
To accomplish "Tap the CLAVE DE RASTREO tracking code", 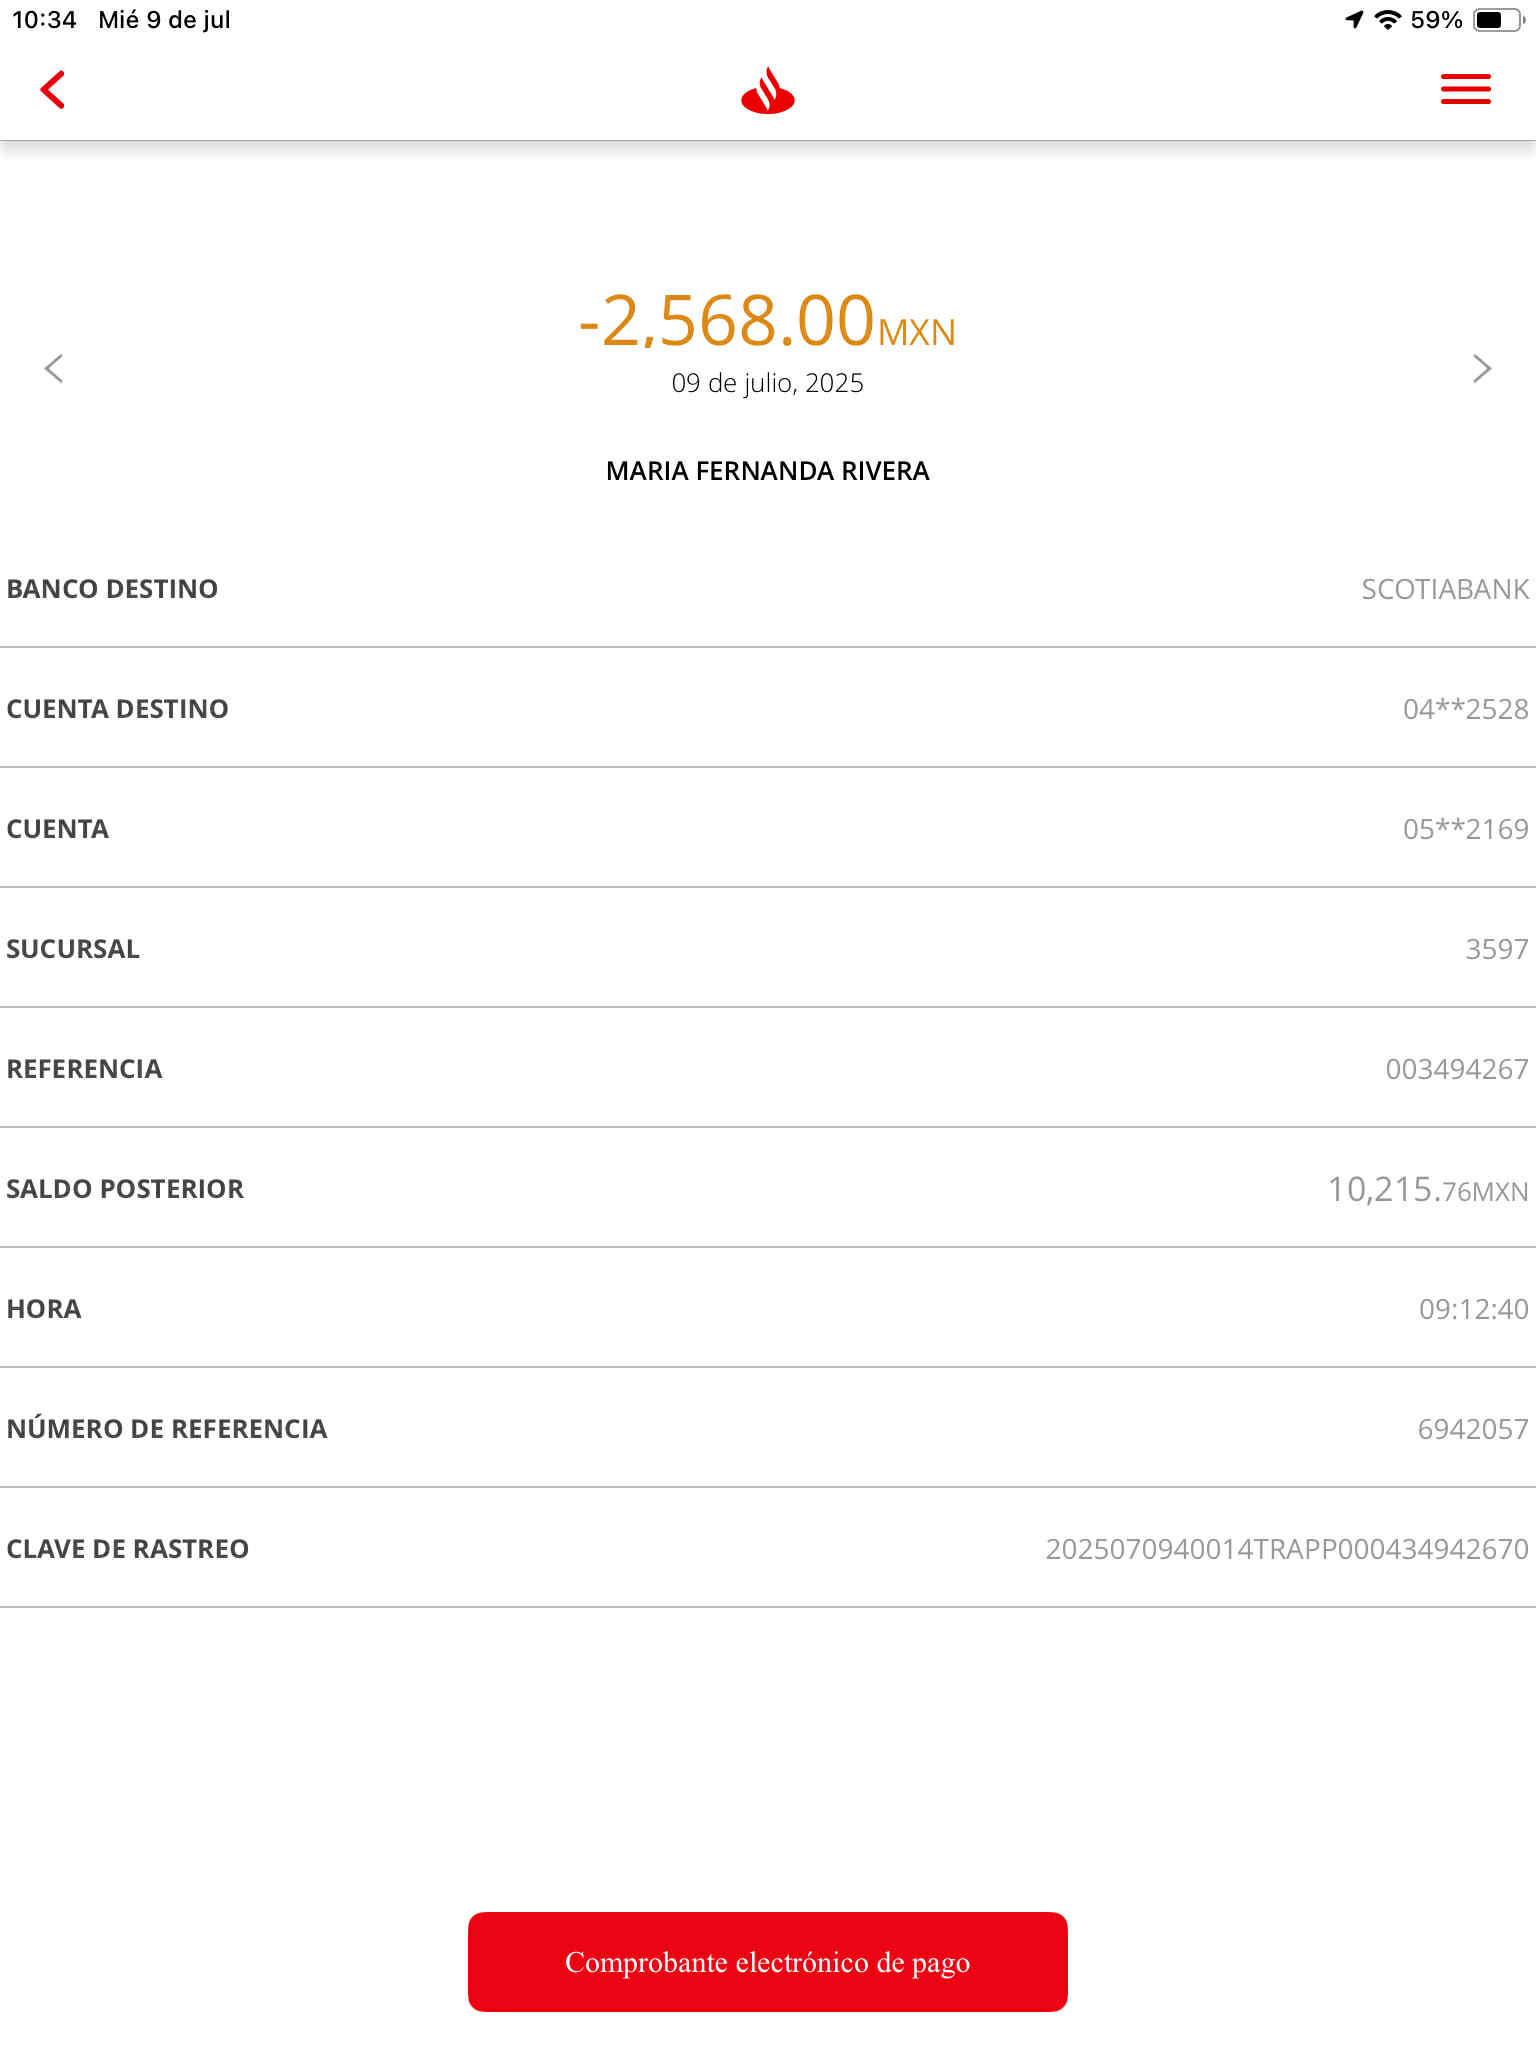I will (1287, 1549).
